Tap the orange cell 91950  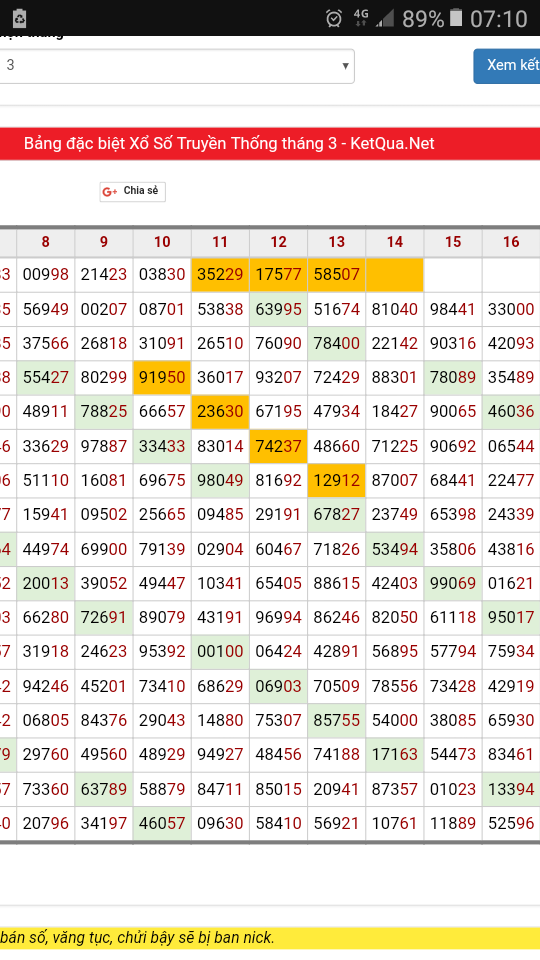click(x=162, y=377)
